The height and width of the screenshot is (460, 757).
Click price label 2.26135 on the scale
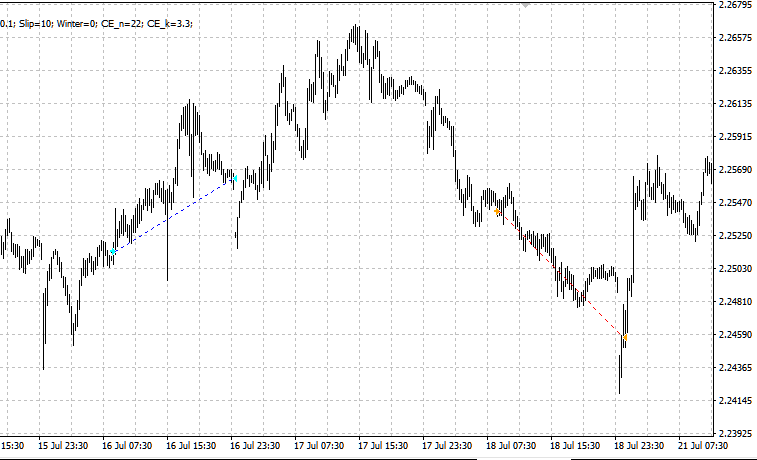coord(735,104)
